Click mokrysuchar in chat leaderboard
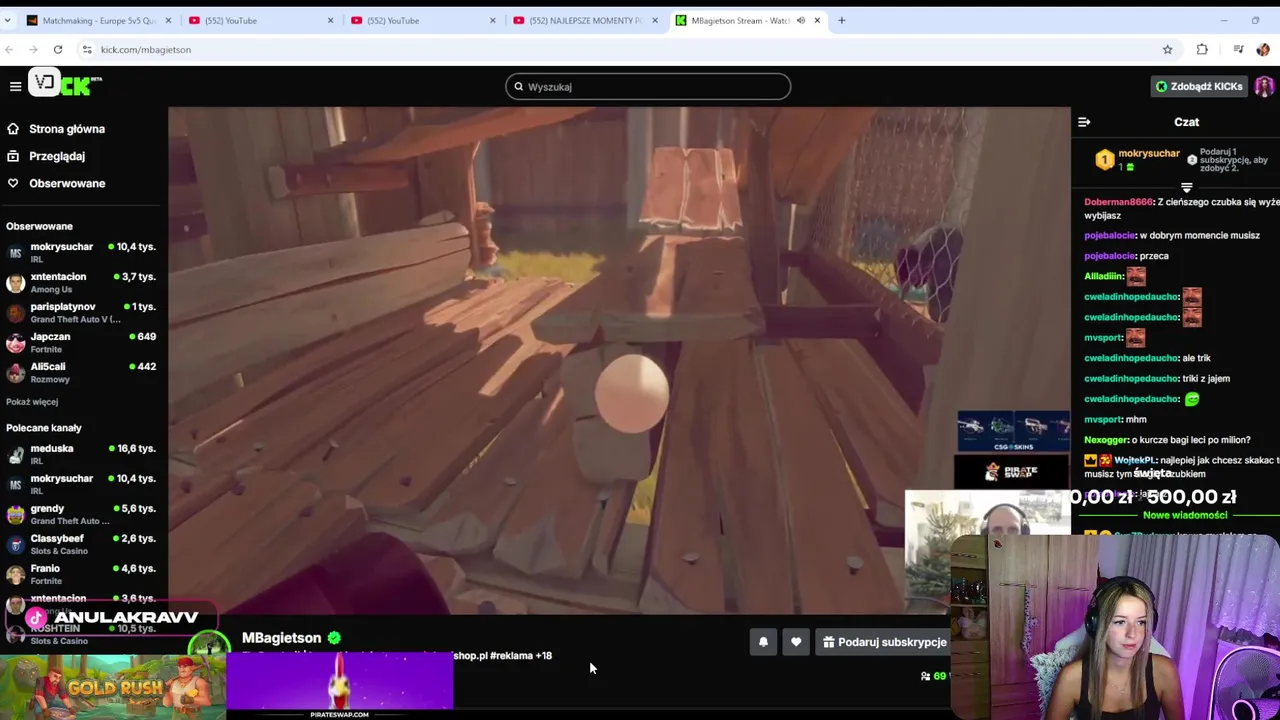The width and height of the screenshot is (1280, 720). [x=1149, y=154]
